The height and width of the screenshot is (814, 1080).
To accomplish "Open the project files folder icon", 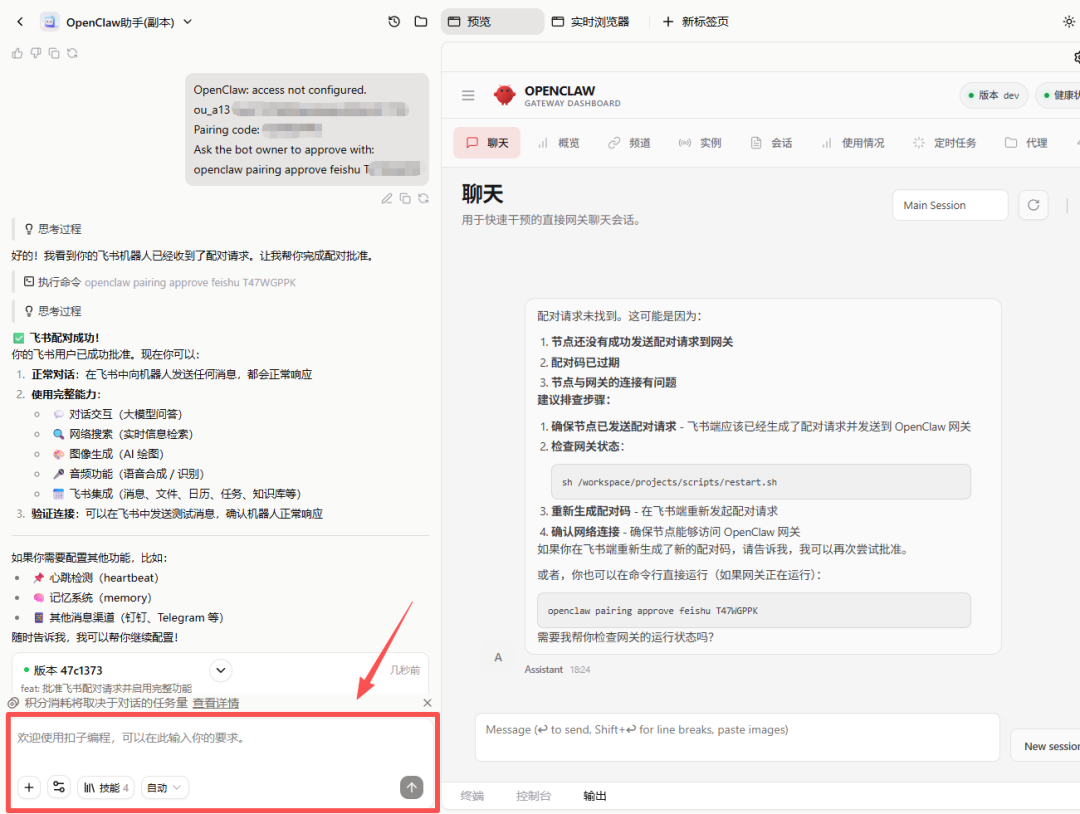I will (x=421, y=20).
